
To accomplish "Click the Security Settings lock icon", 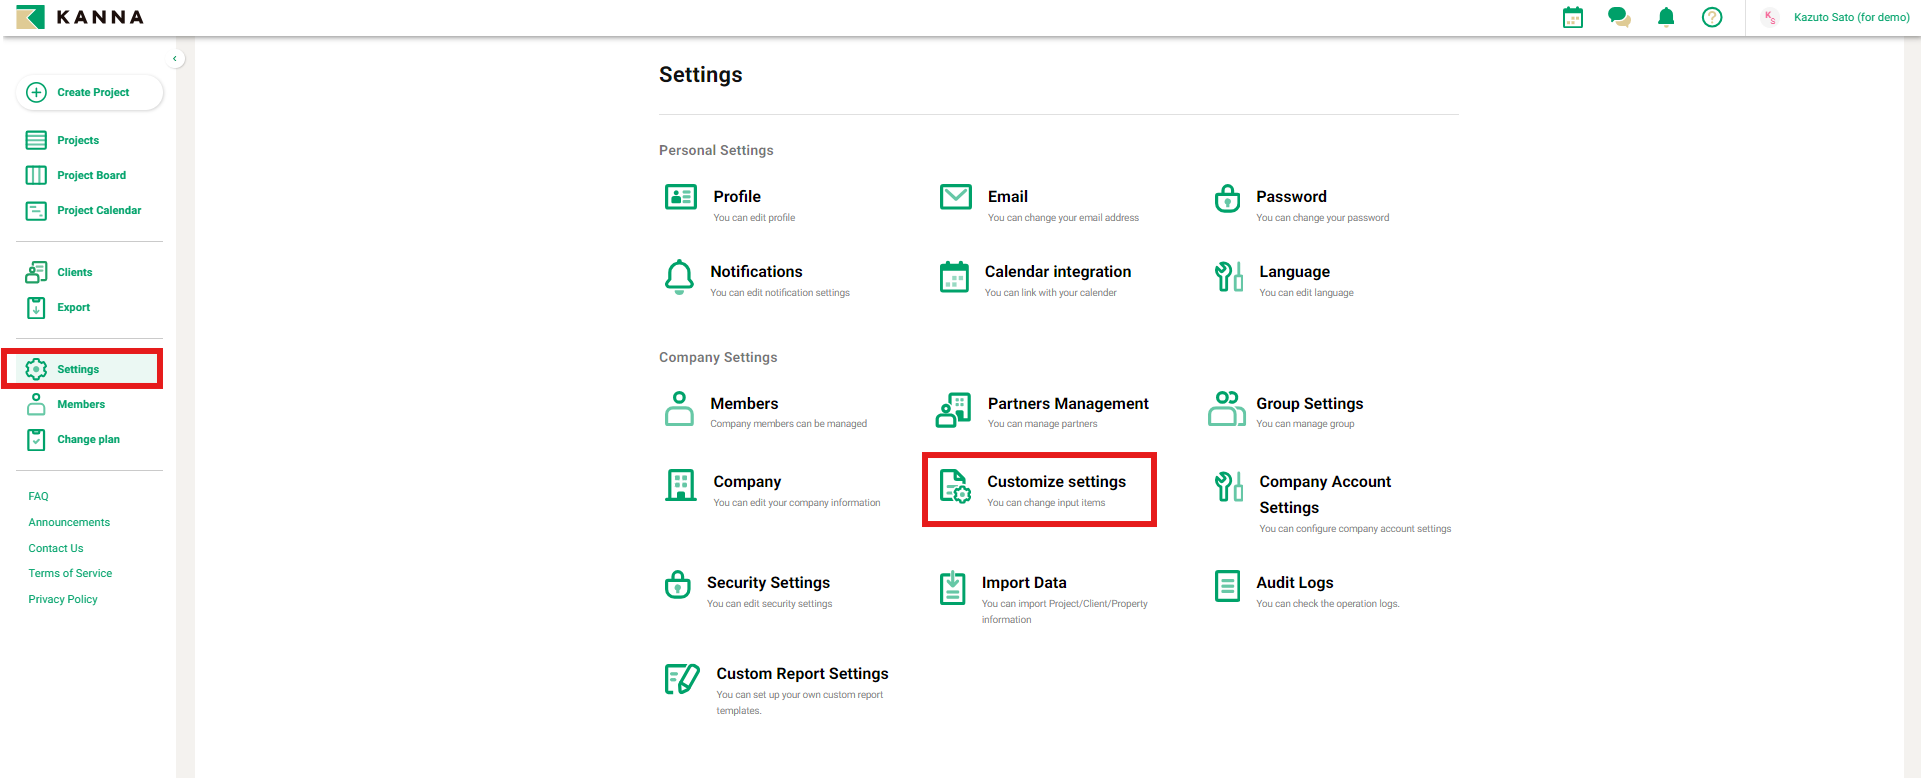I will click(678, 585).
